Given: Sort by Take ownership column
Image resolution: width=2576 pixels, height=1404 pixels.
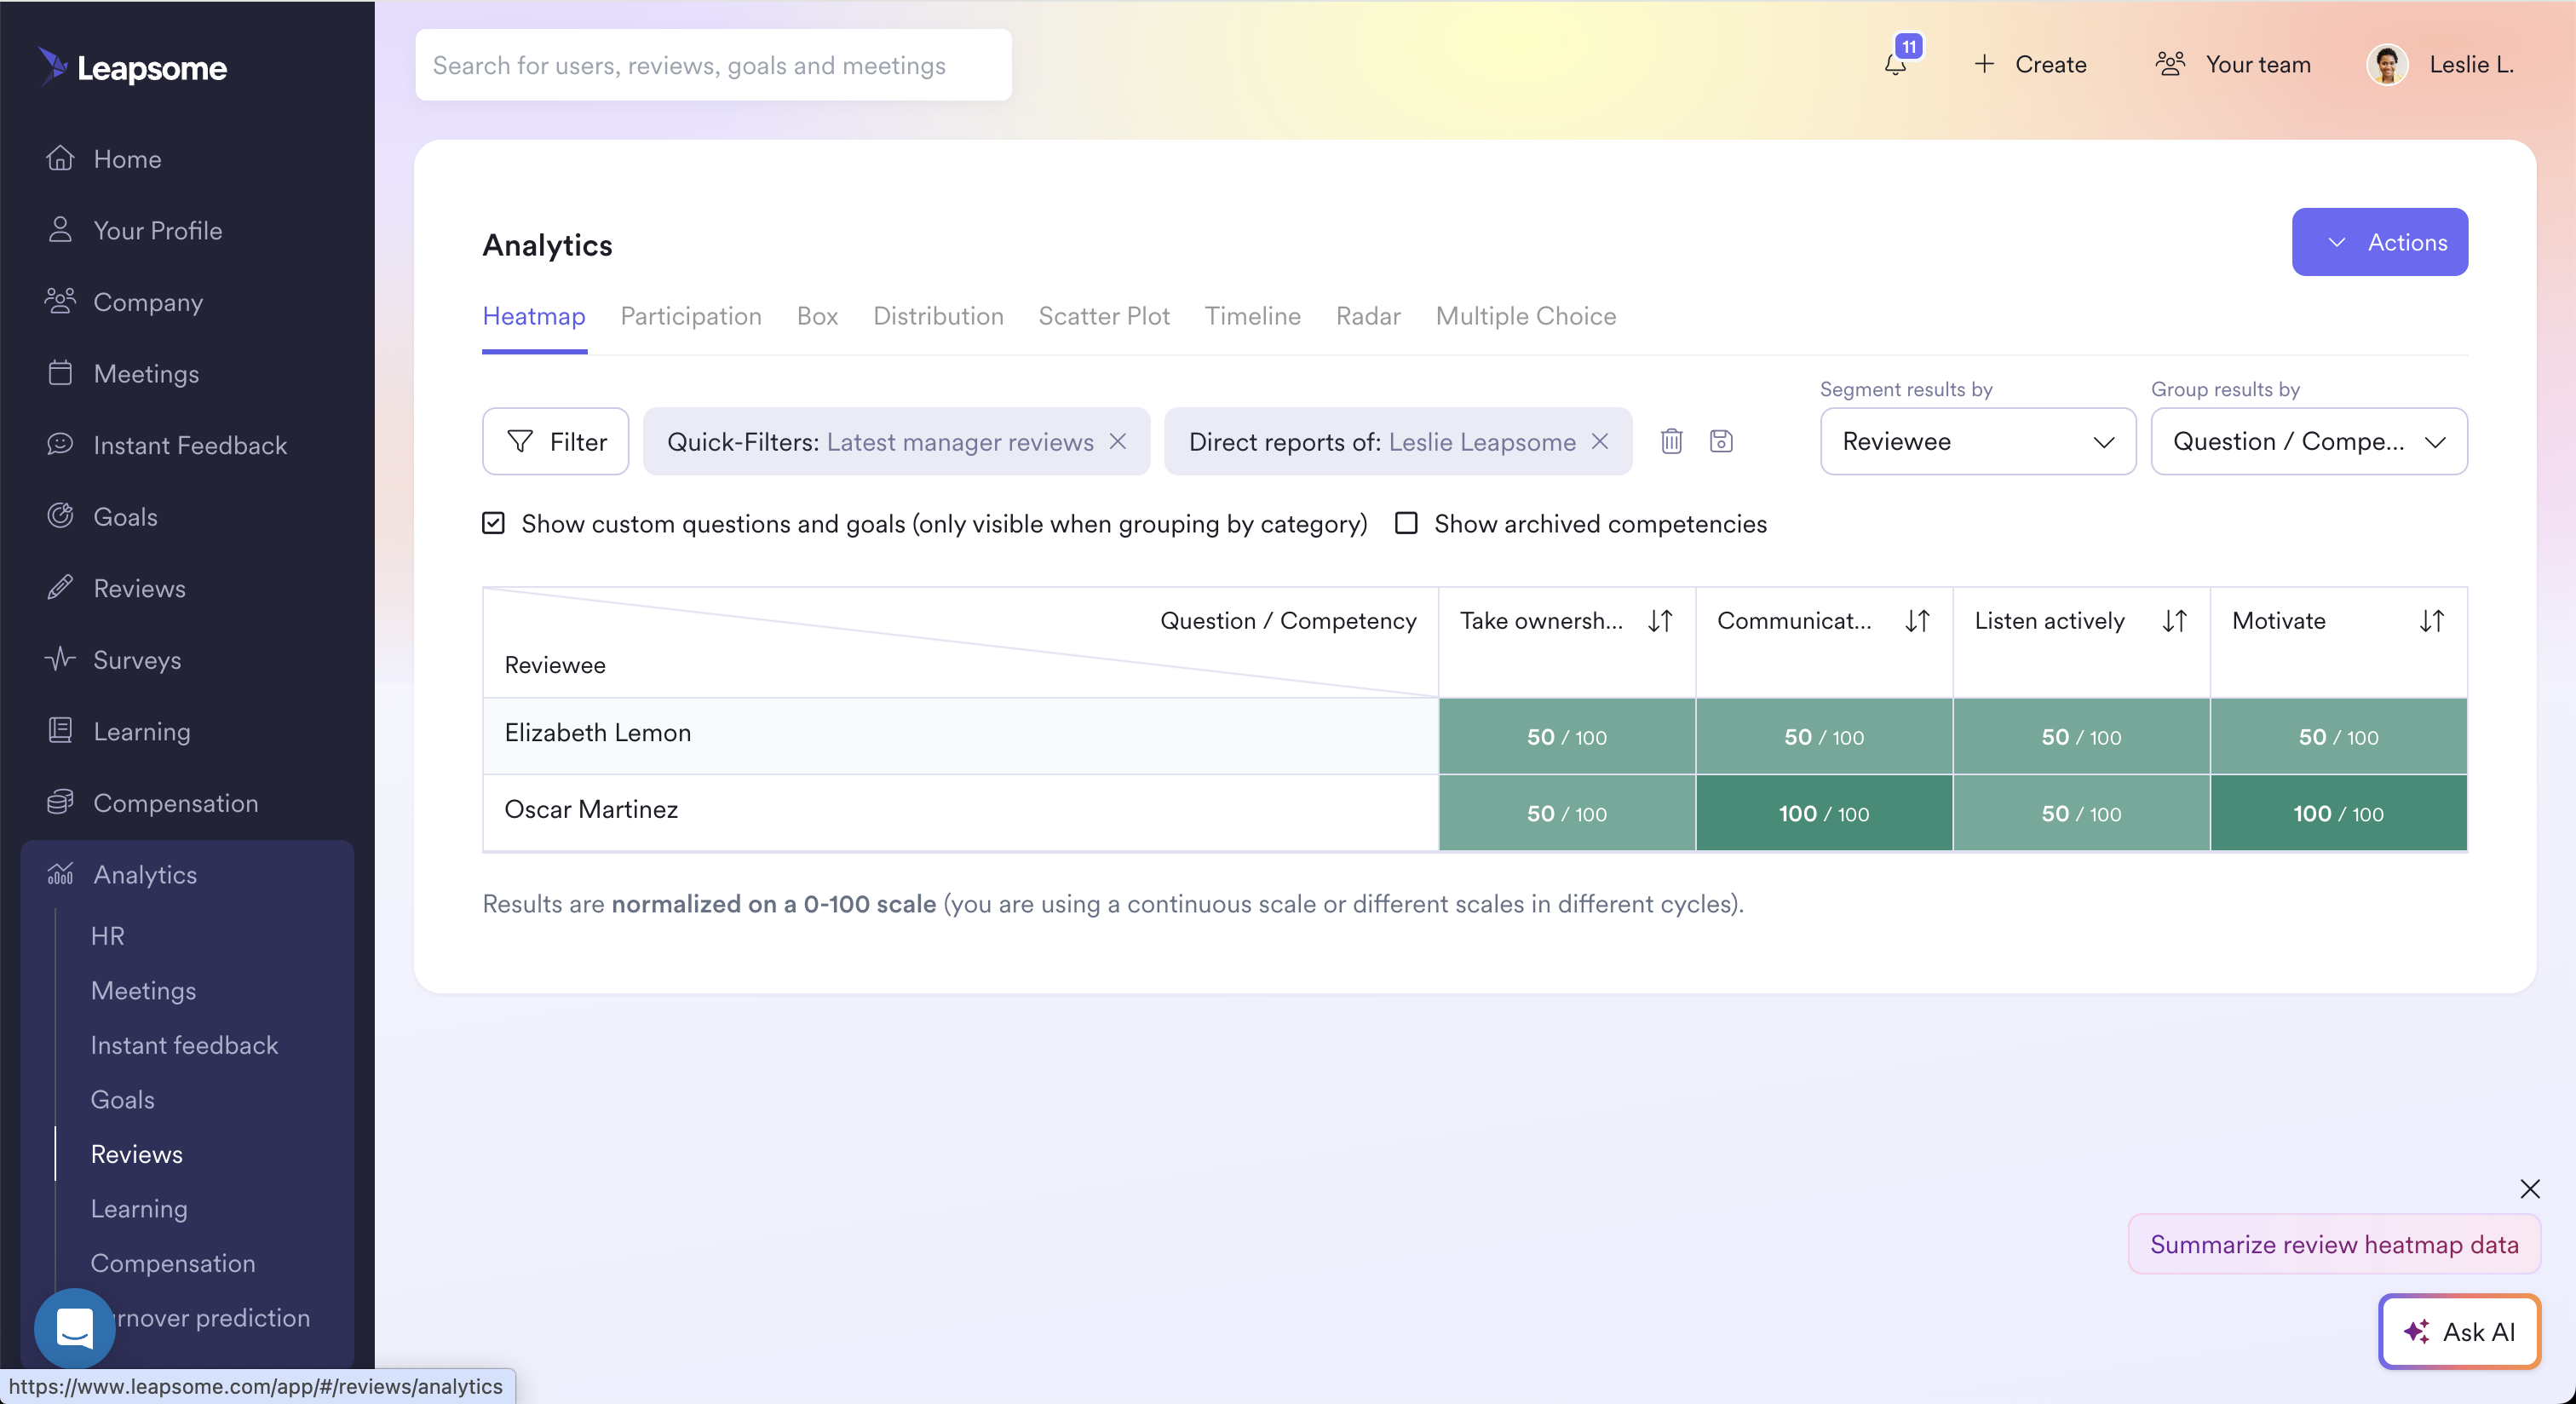Looking at the screenshot, I should pos(1660,621).
